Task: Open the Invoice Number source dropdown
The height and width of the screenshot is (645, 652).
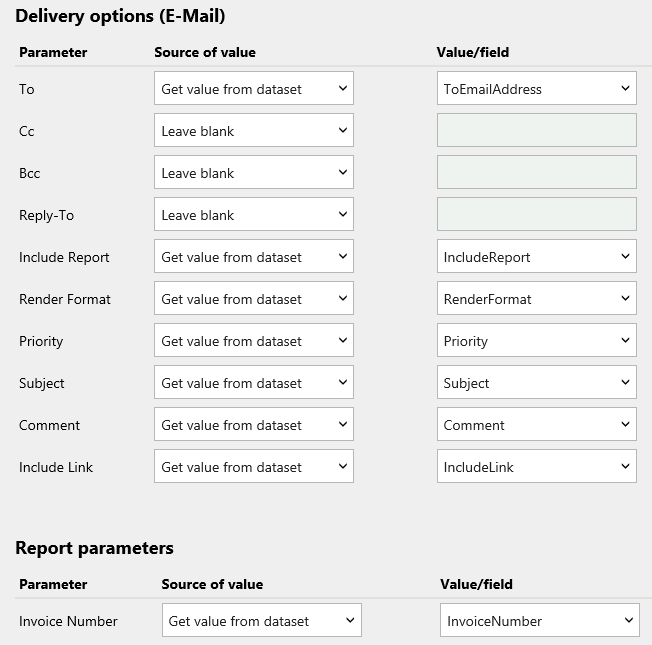Action: 261,621
